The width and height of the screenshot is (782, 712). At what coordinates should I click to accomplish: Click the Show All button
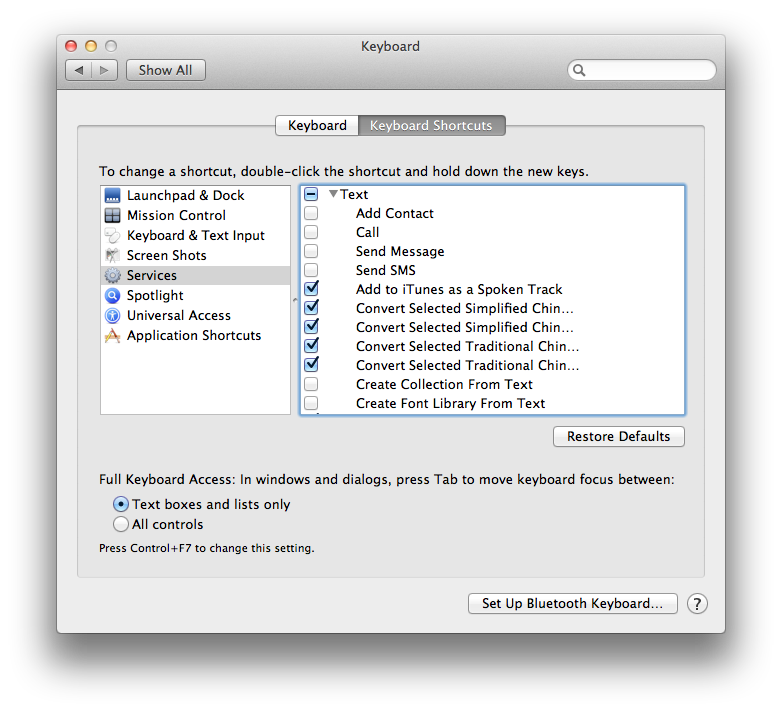coord(166,70)
